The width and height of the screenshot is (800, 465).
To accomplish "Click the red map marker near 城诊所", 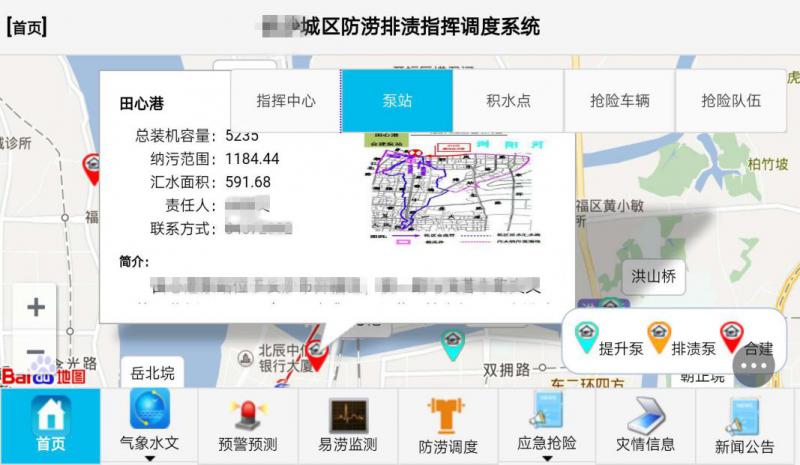I will [92, 168].
